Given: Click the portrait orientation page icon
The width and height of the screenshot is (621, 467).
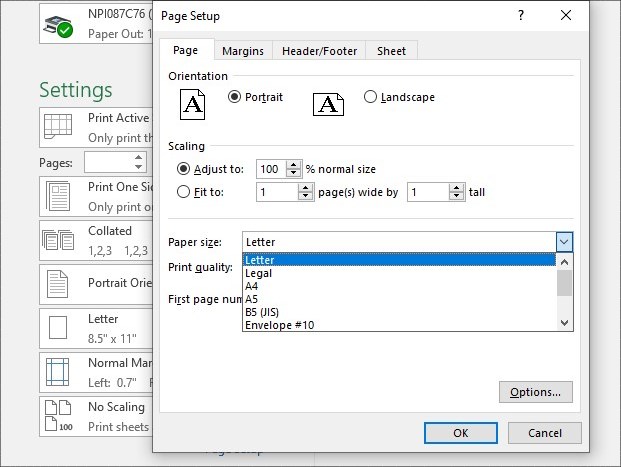Looking at the screenshot, I should (193, 102).
